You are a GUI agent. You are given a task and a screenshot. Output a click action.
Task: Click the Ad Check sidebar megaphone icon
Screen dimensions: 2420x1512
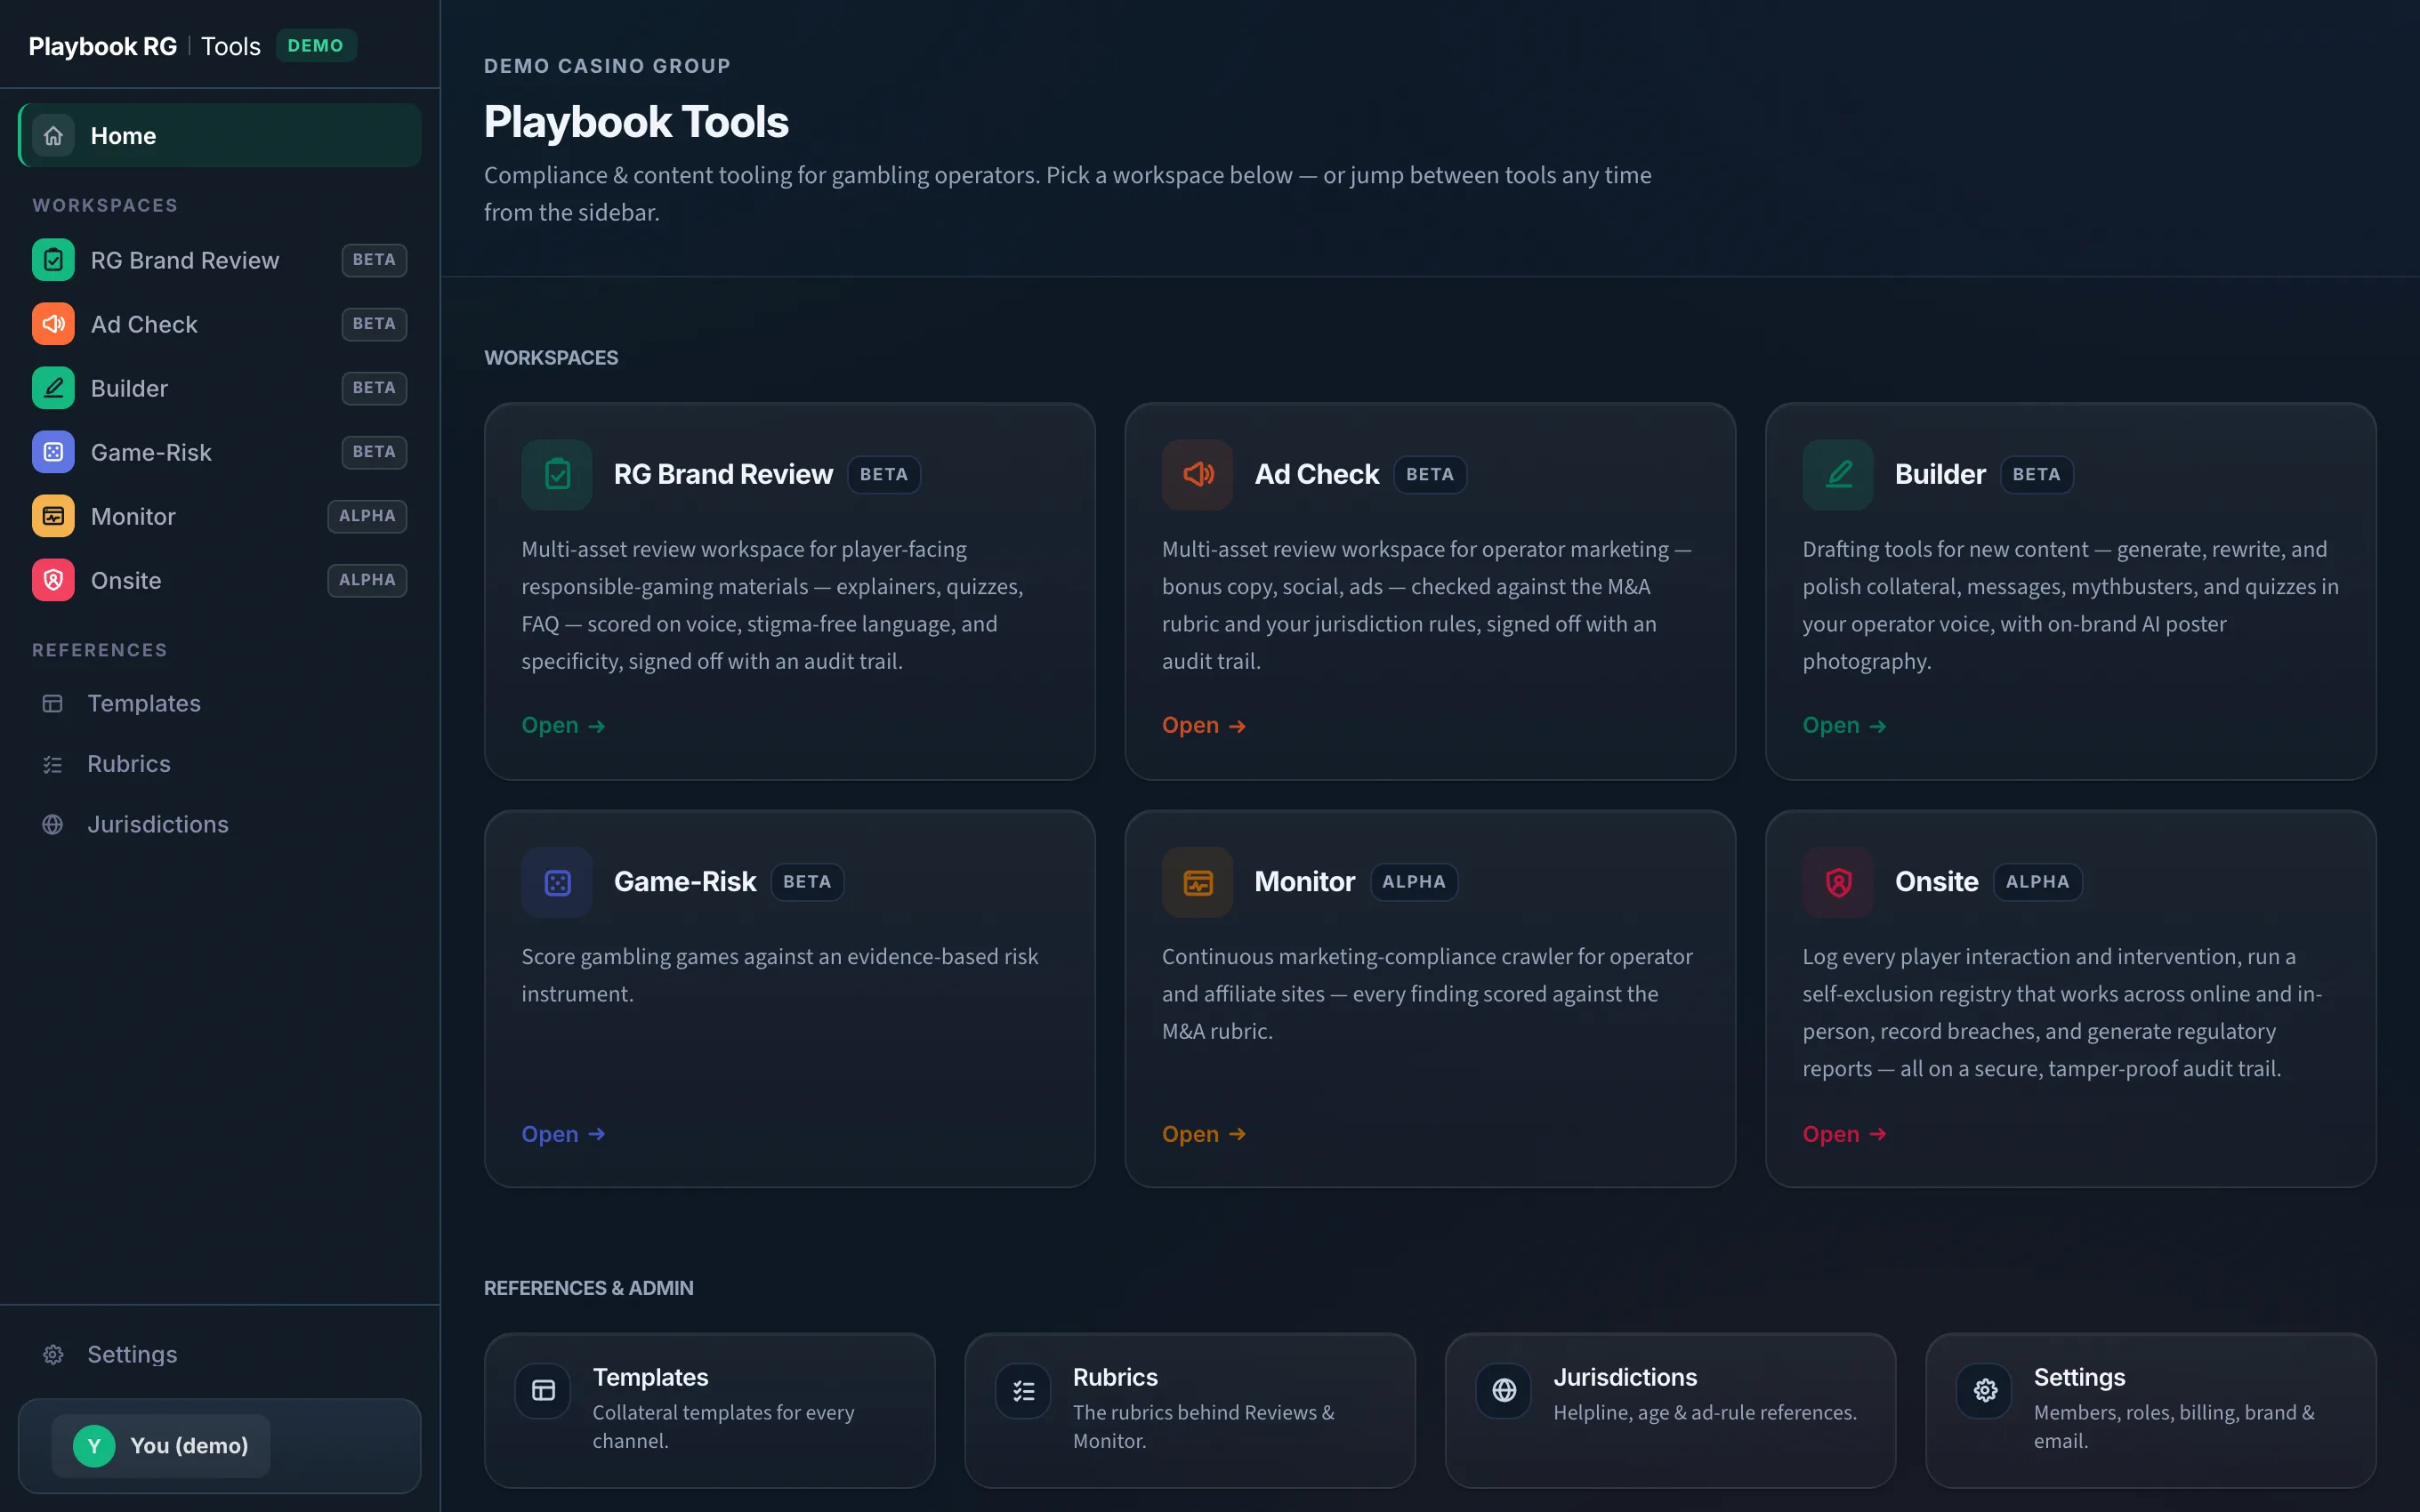[x=53, y=324]
